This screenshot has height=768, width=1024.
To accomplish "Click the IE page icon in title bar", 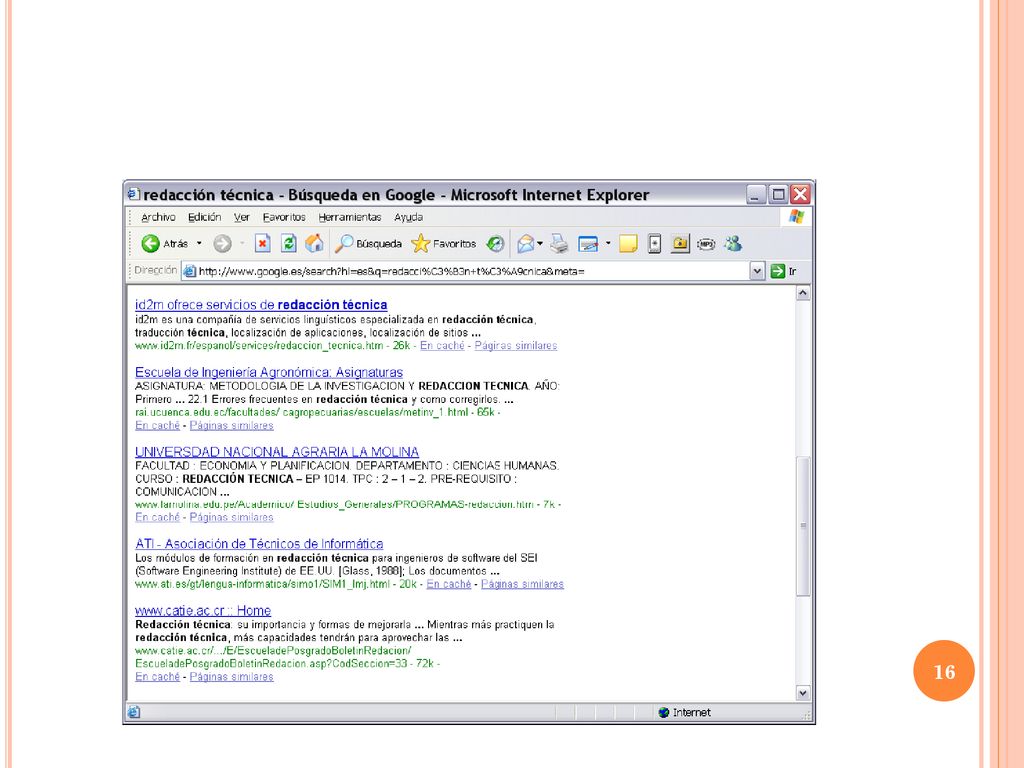I will (133, 194).
